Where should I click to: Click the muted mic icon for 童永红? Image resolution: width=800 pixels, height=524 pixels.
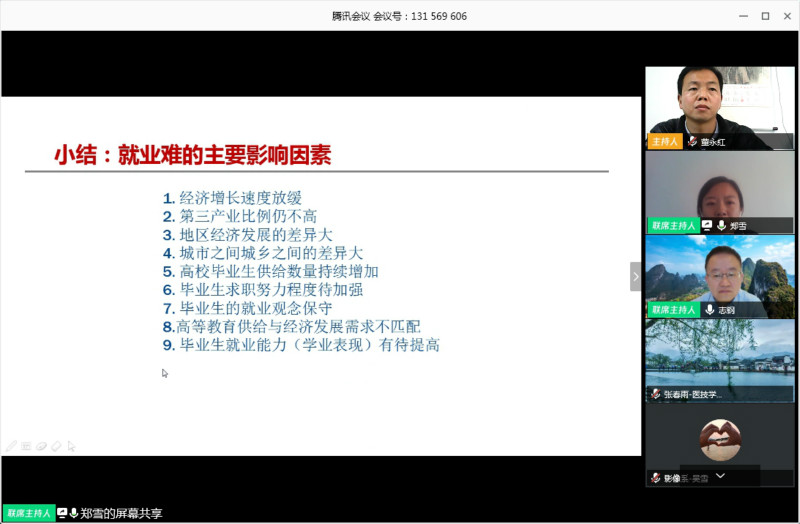click(692, 142)
